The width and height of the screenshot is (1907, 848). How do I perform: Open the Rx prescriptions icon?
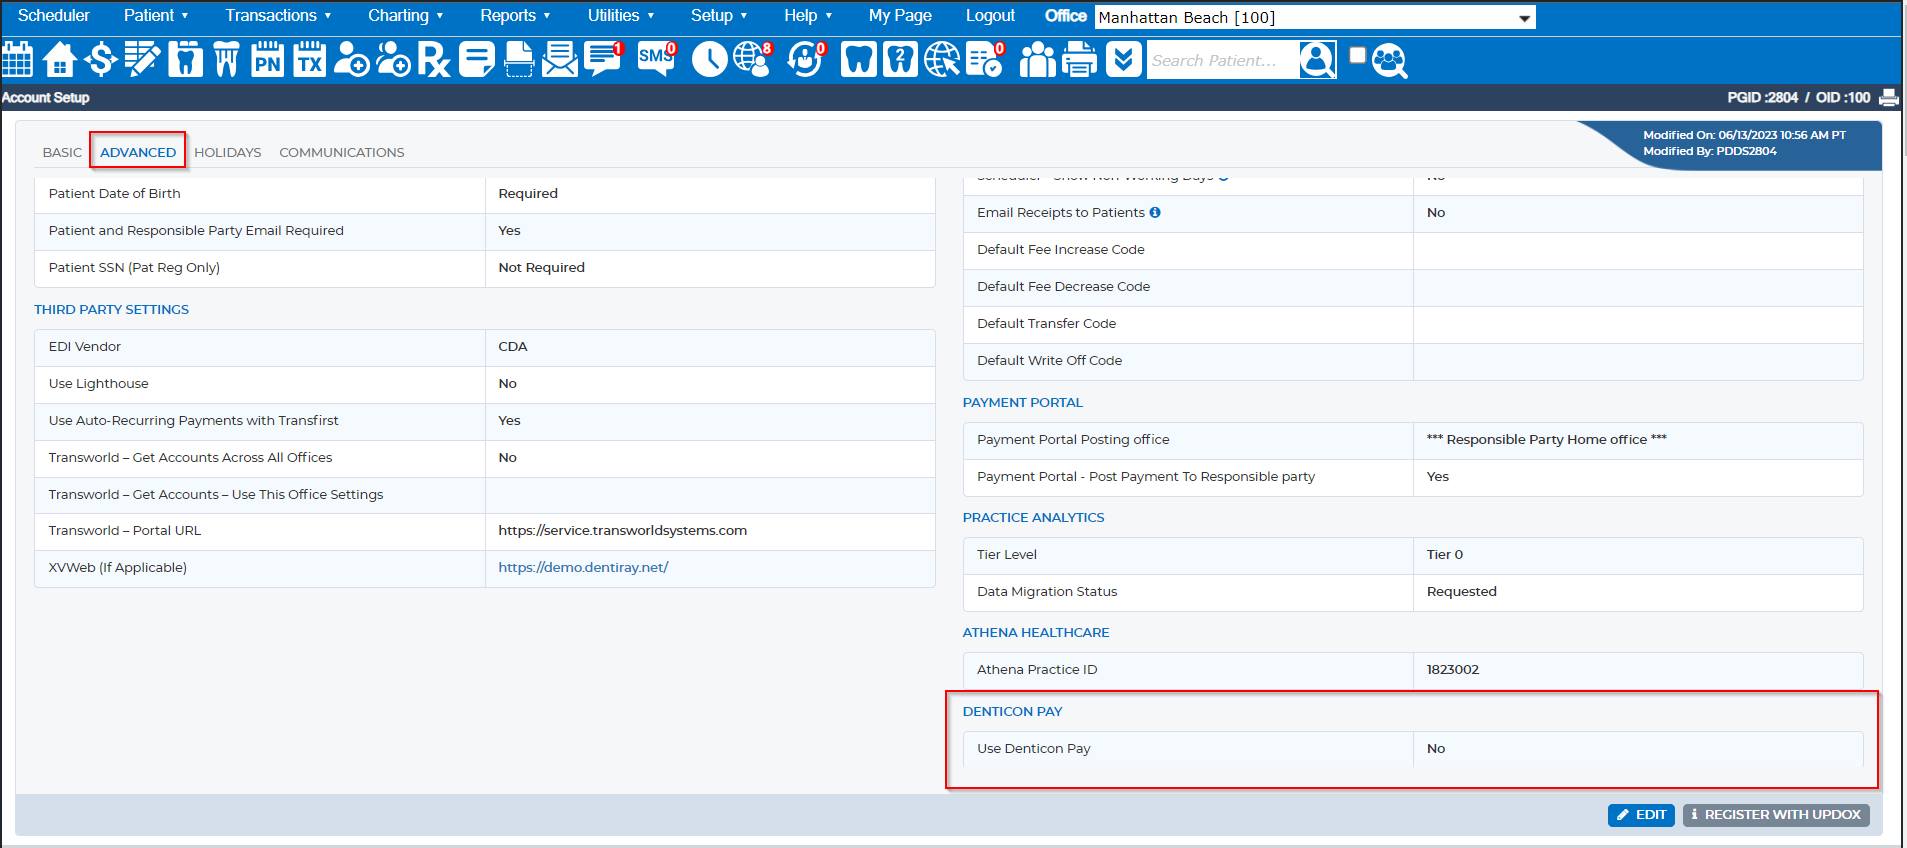pos(434,60)
